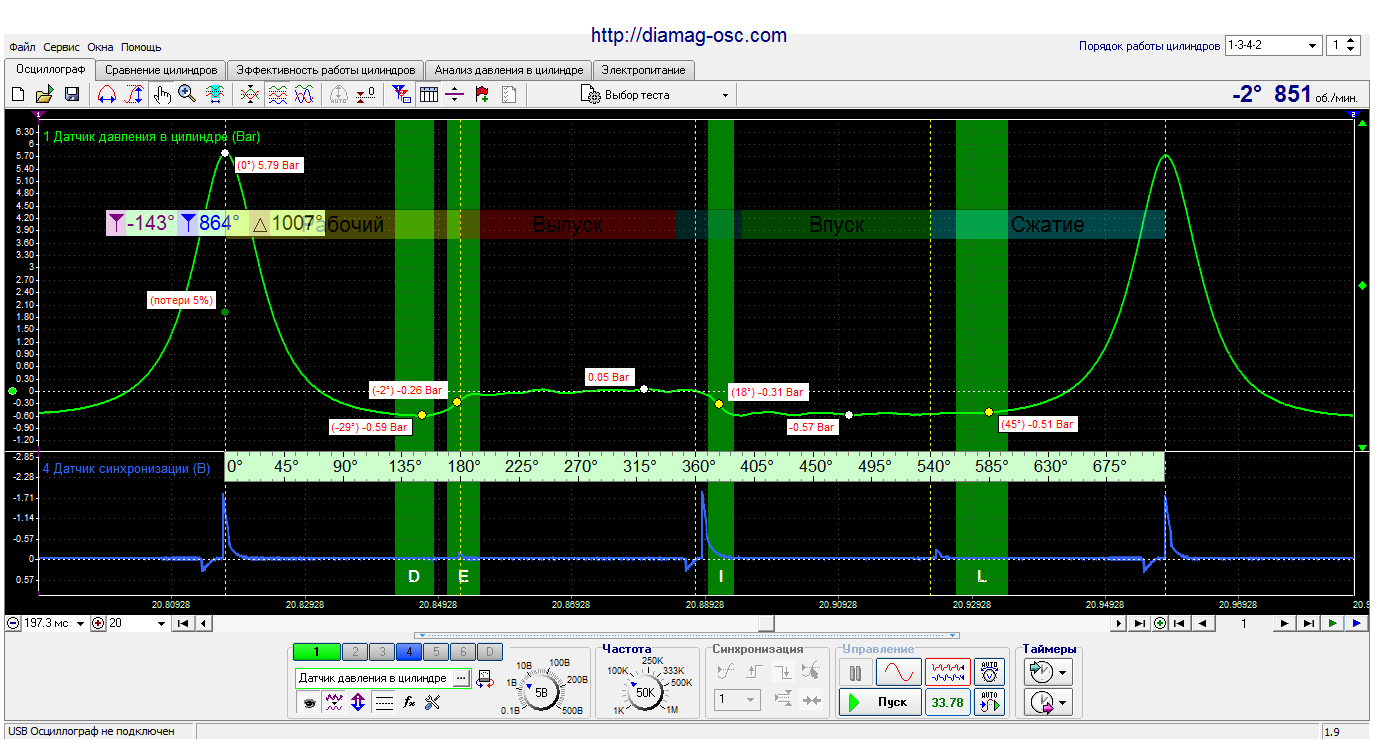The image size is (1382, 744).
Task: Click the horizontal timeline scrollbar thumb
Action: [x=766, y=623]
